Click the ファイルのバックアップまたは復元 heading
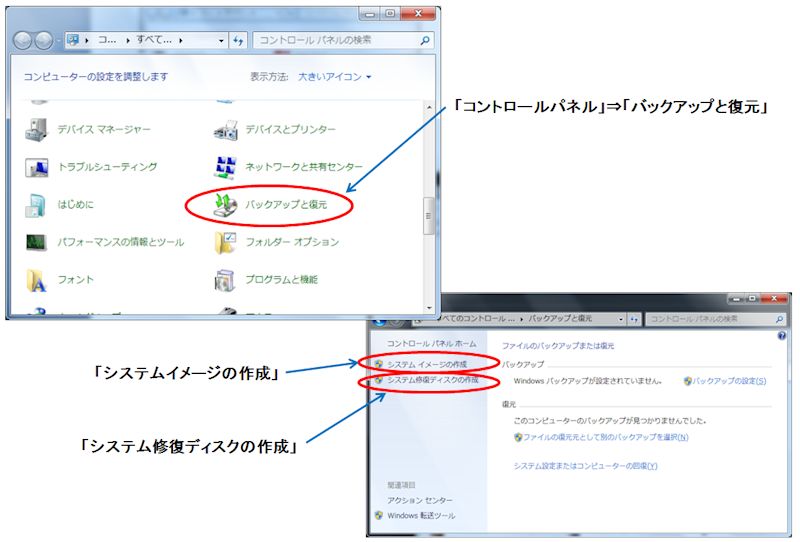 coord(558,346)
